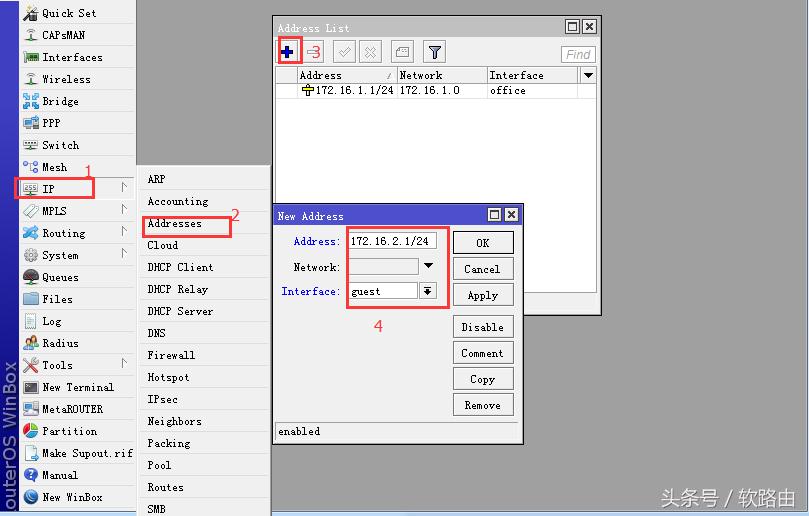Enable entry with checkmark toolbar icon
809x516 pixels.
pyautogui.click(x=344, y=52)
